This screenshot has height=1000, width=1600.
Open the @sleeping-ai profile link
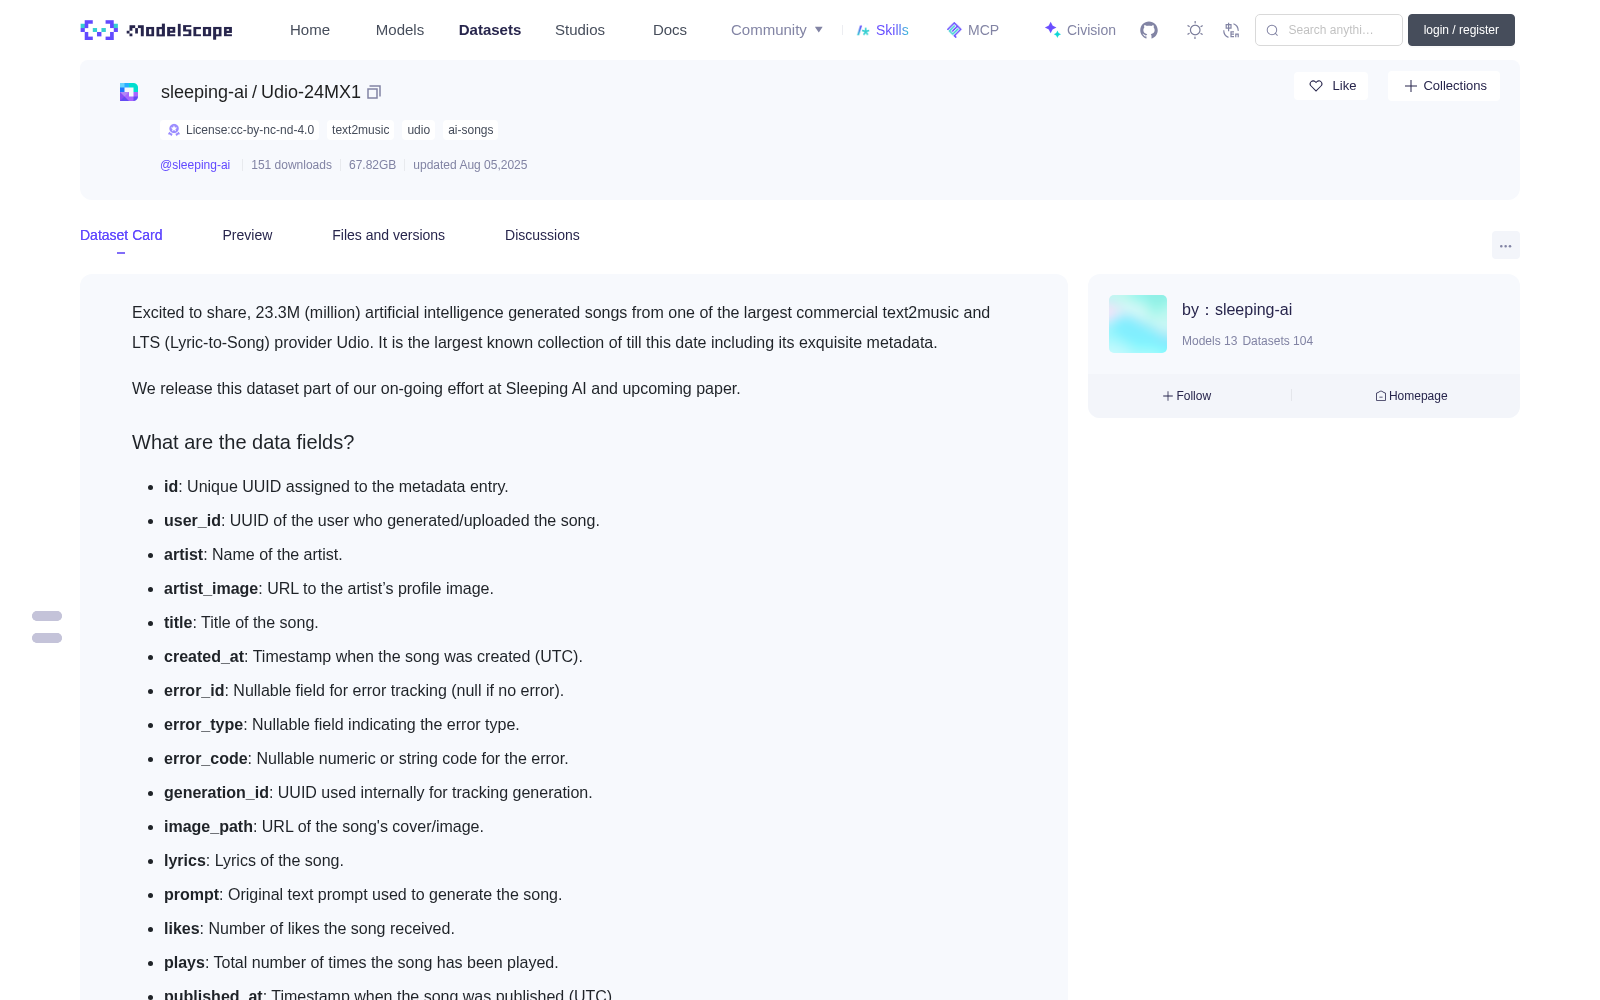point(195,165)
